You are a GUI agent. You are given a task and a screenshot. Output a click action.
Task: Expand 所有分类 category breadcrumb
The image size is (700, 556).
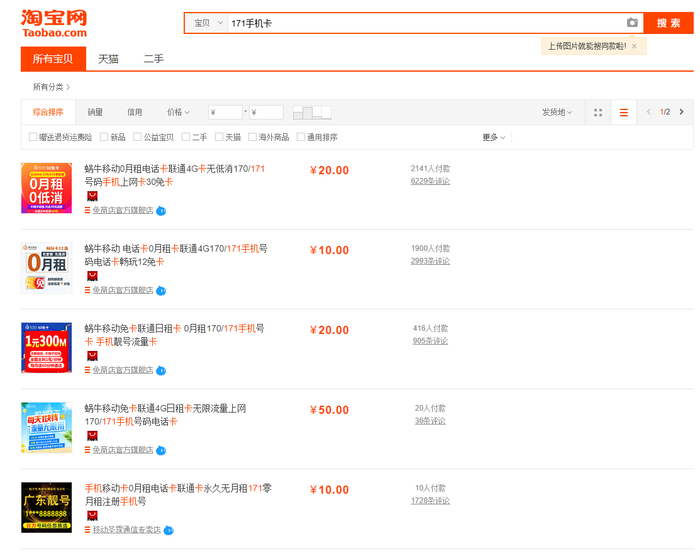coord(51,87)
